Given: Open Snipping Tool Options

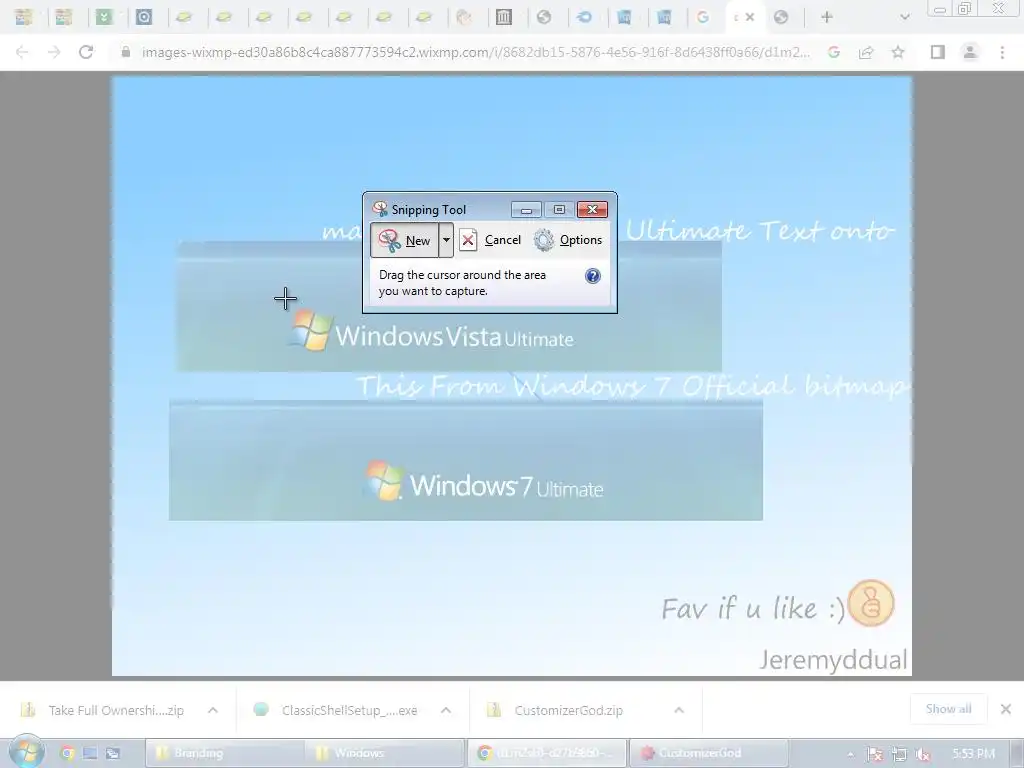Looking at the screenshot, I should click(568, 240).
